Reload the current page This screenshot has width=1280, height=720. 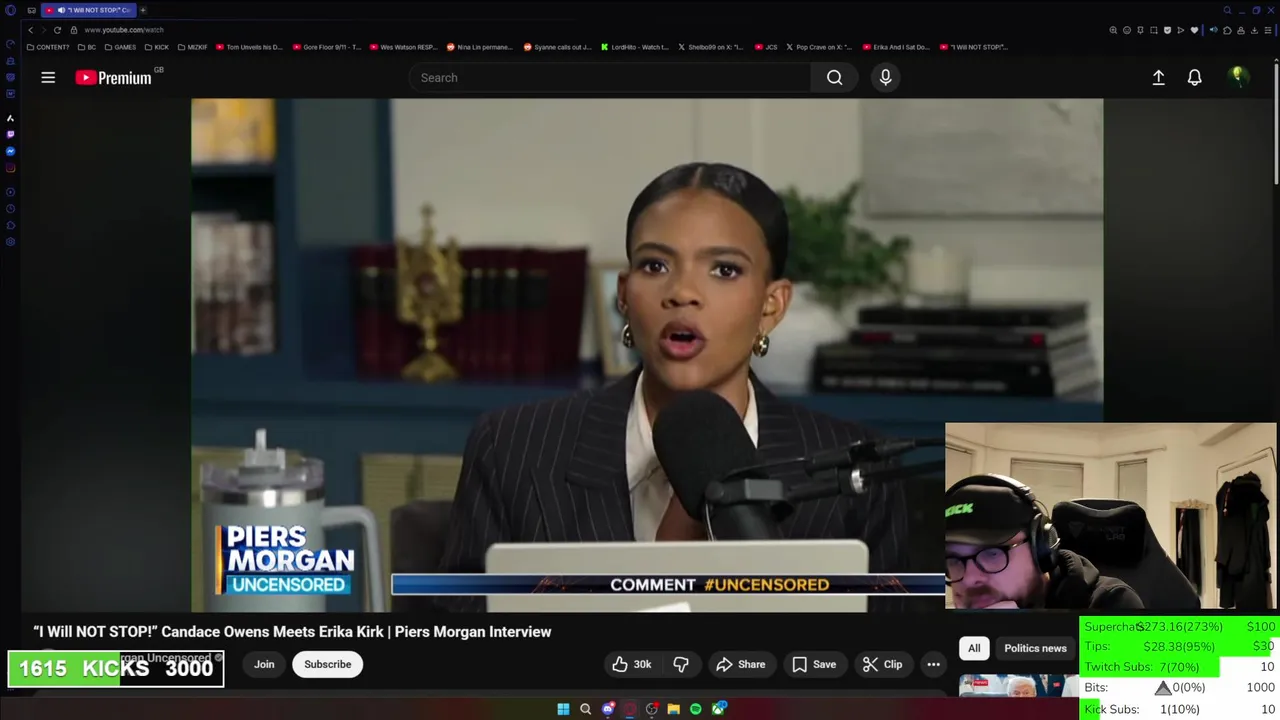57,30
